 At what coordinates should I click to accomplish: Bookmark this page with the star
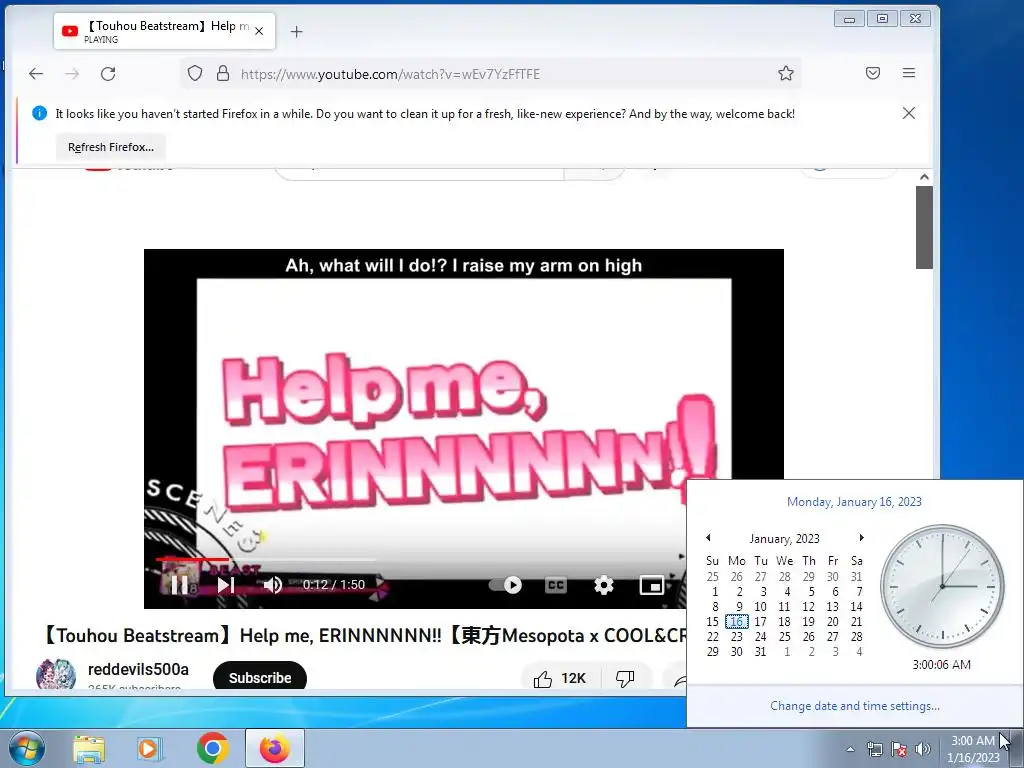[x=786, y=73]
